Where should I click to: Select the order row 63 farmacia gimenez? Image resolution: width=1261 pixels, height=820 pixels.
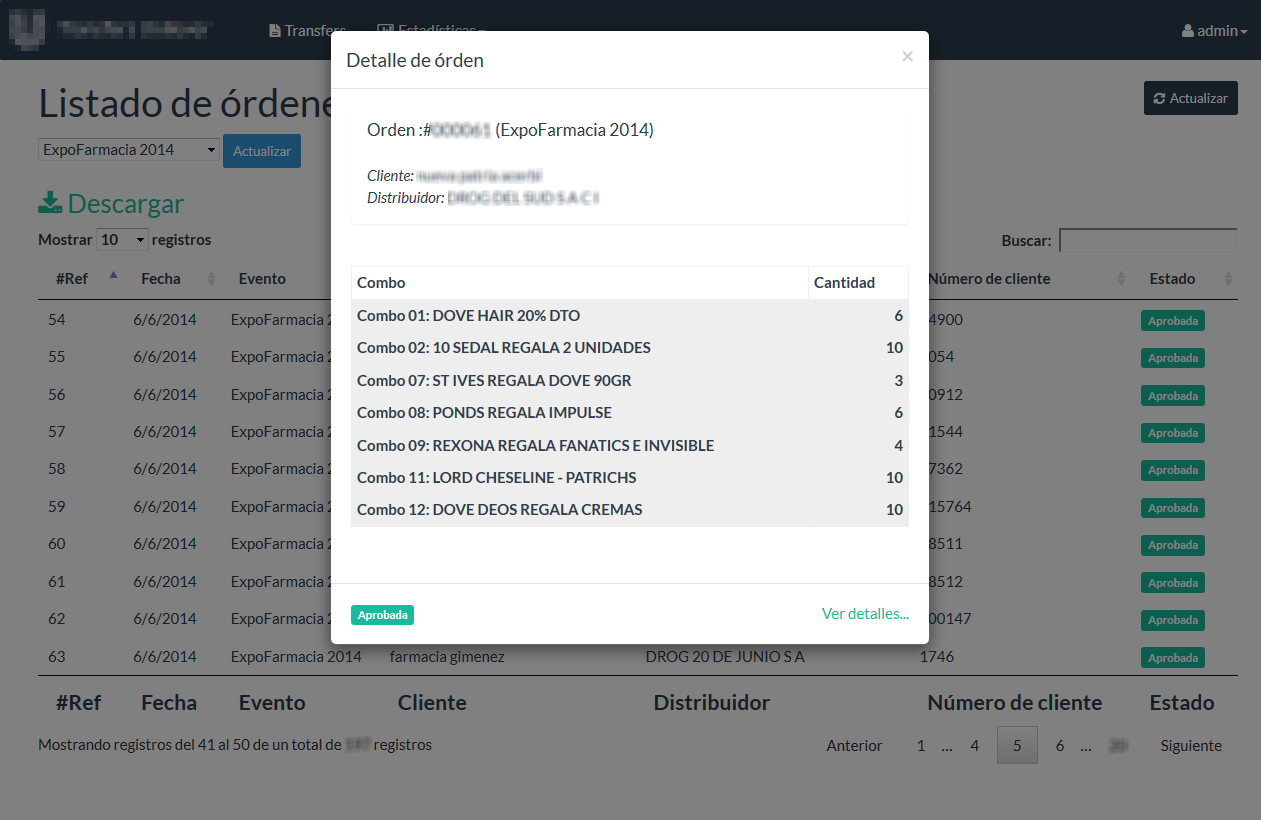pyautogui.click(x=638, y=657)
